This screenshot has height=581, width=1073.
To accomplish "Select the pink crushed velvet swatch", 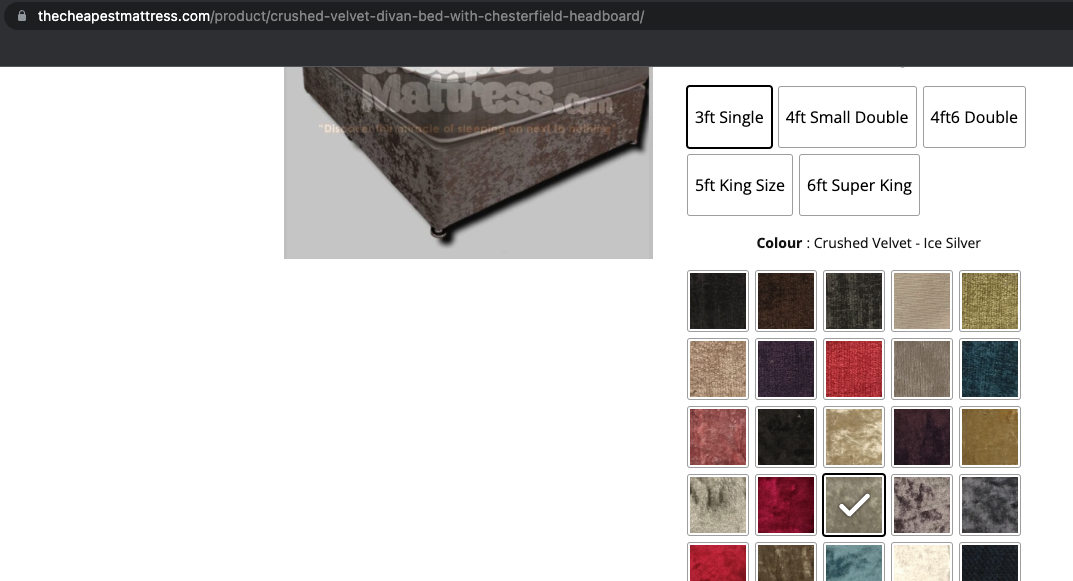I will [718, 437].
